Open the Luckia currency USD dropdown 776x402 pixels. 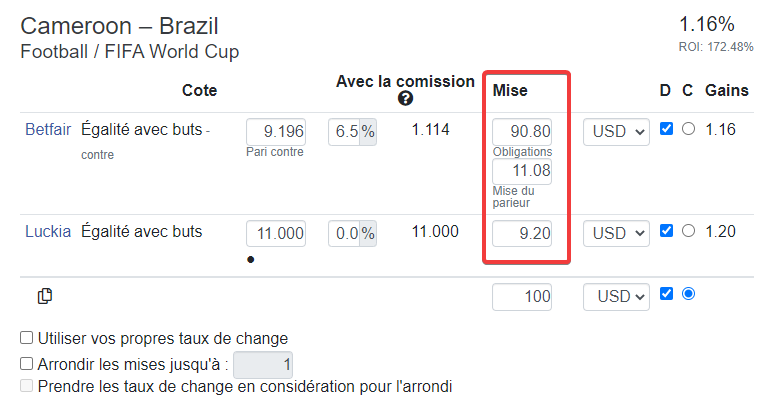616,233
